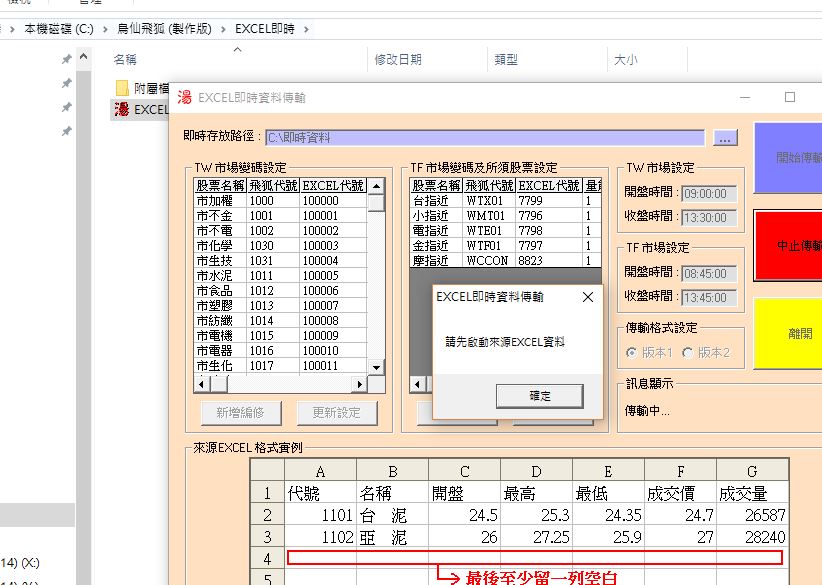Click TF table header 飛狐代號
This screenshot has height=585, width=822.
pos(490,186)
